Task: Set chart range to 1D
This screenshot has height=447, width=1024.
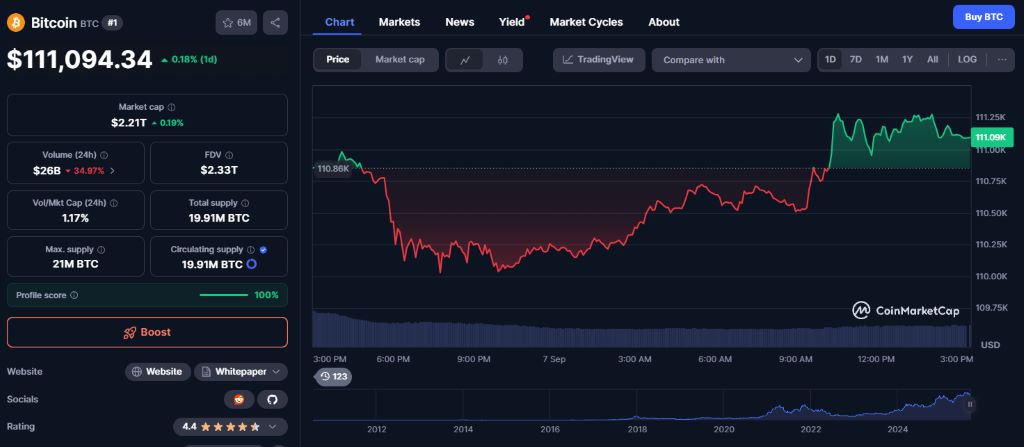Action: click(x=830, y=59)
